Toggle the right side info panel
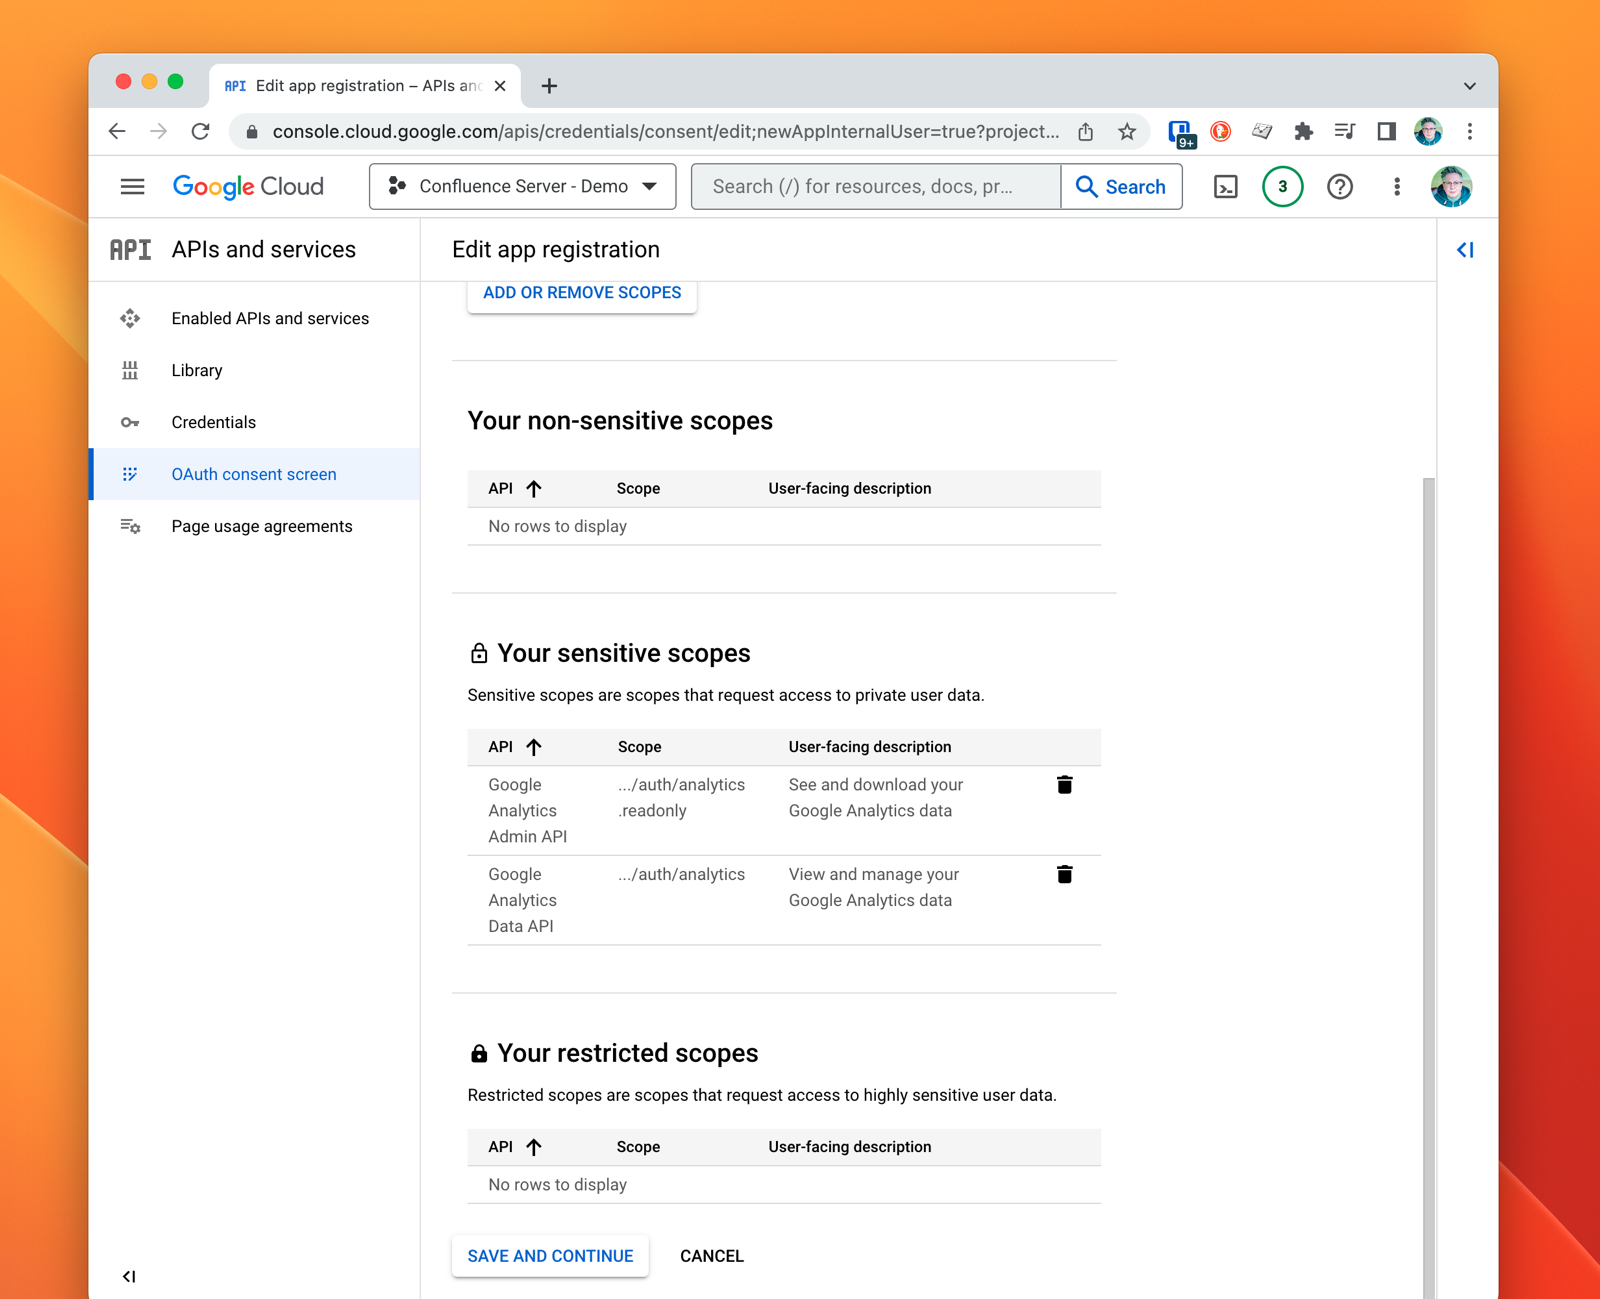The height and width of the screenshot is (1299, 1600). coord(1465,250)
